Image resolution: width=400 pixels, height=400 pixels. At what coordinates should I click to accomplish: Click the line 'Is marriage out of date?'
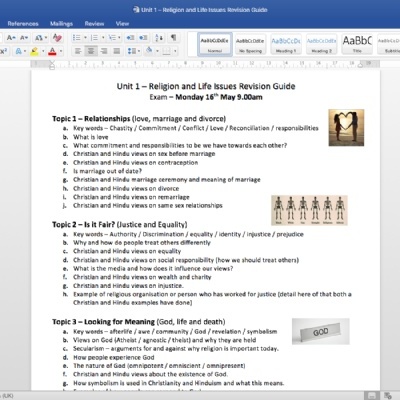tap(107, 171)
